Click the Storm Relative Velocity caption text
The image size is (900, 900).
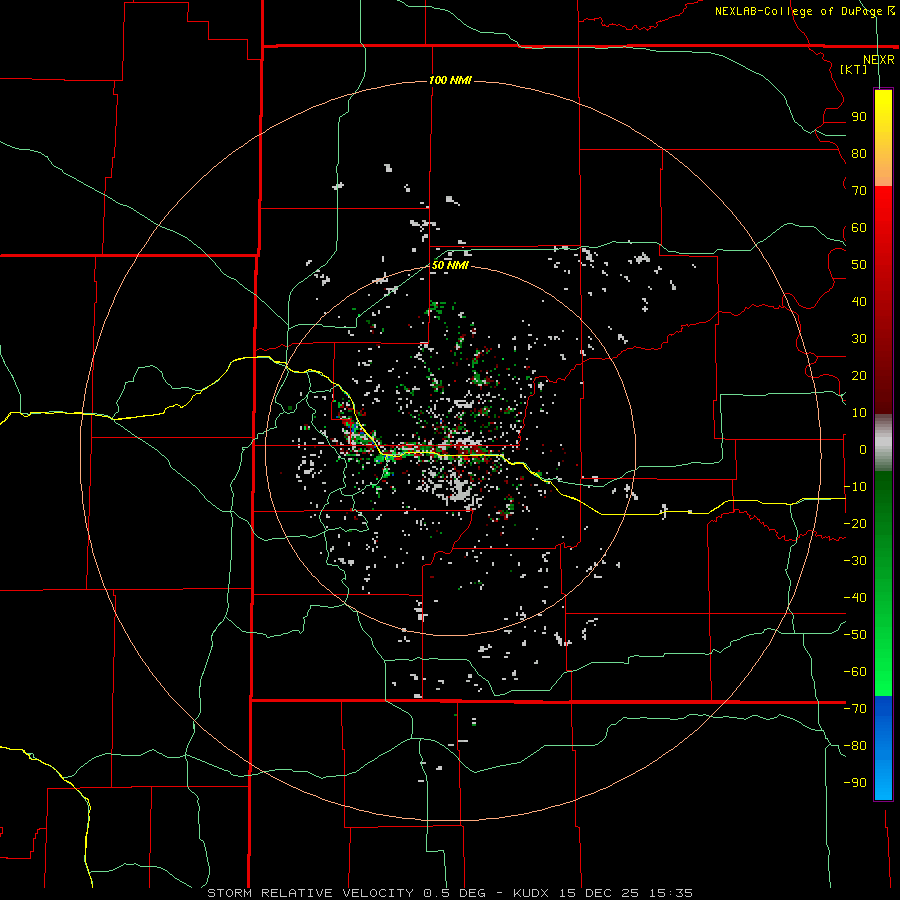coord(450,893)
